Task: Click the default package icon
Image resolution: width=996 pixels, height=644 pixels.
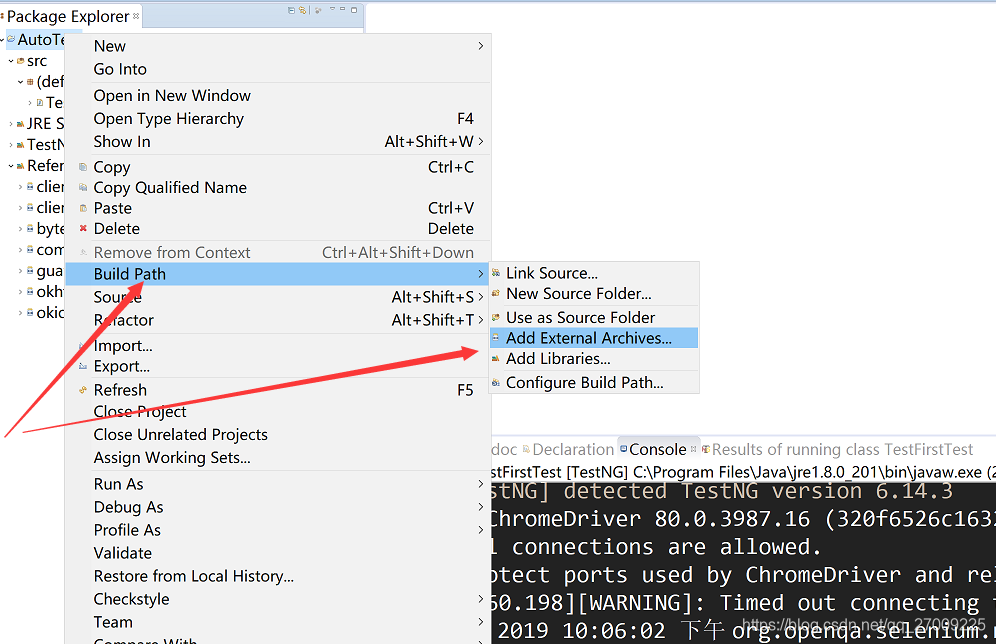Action: [x=30, y=82]
